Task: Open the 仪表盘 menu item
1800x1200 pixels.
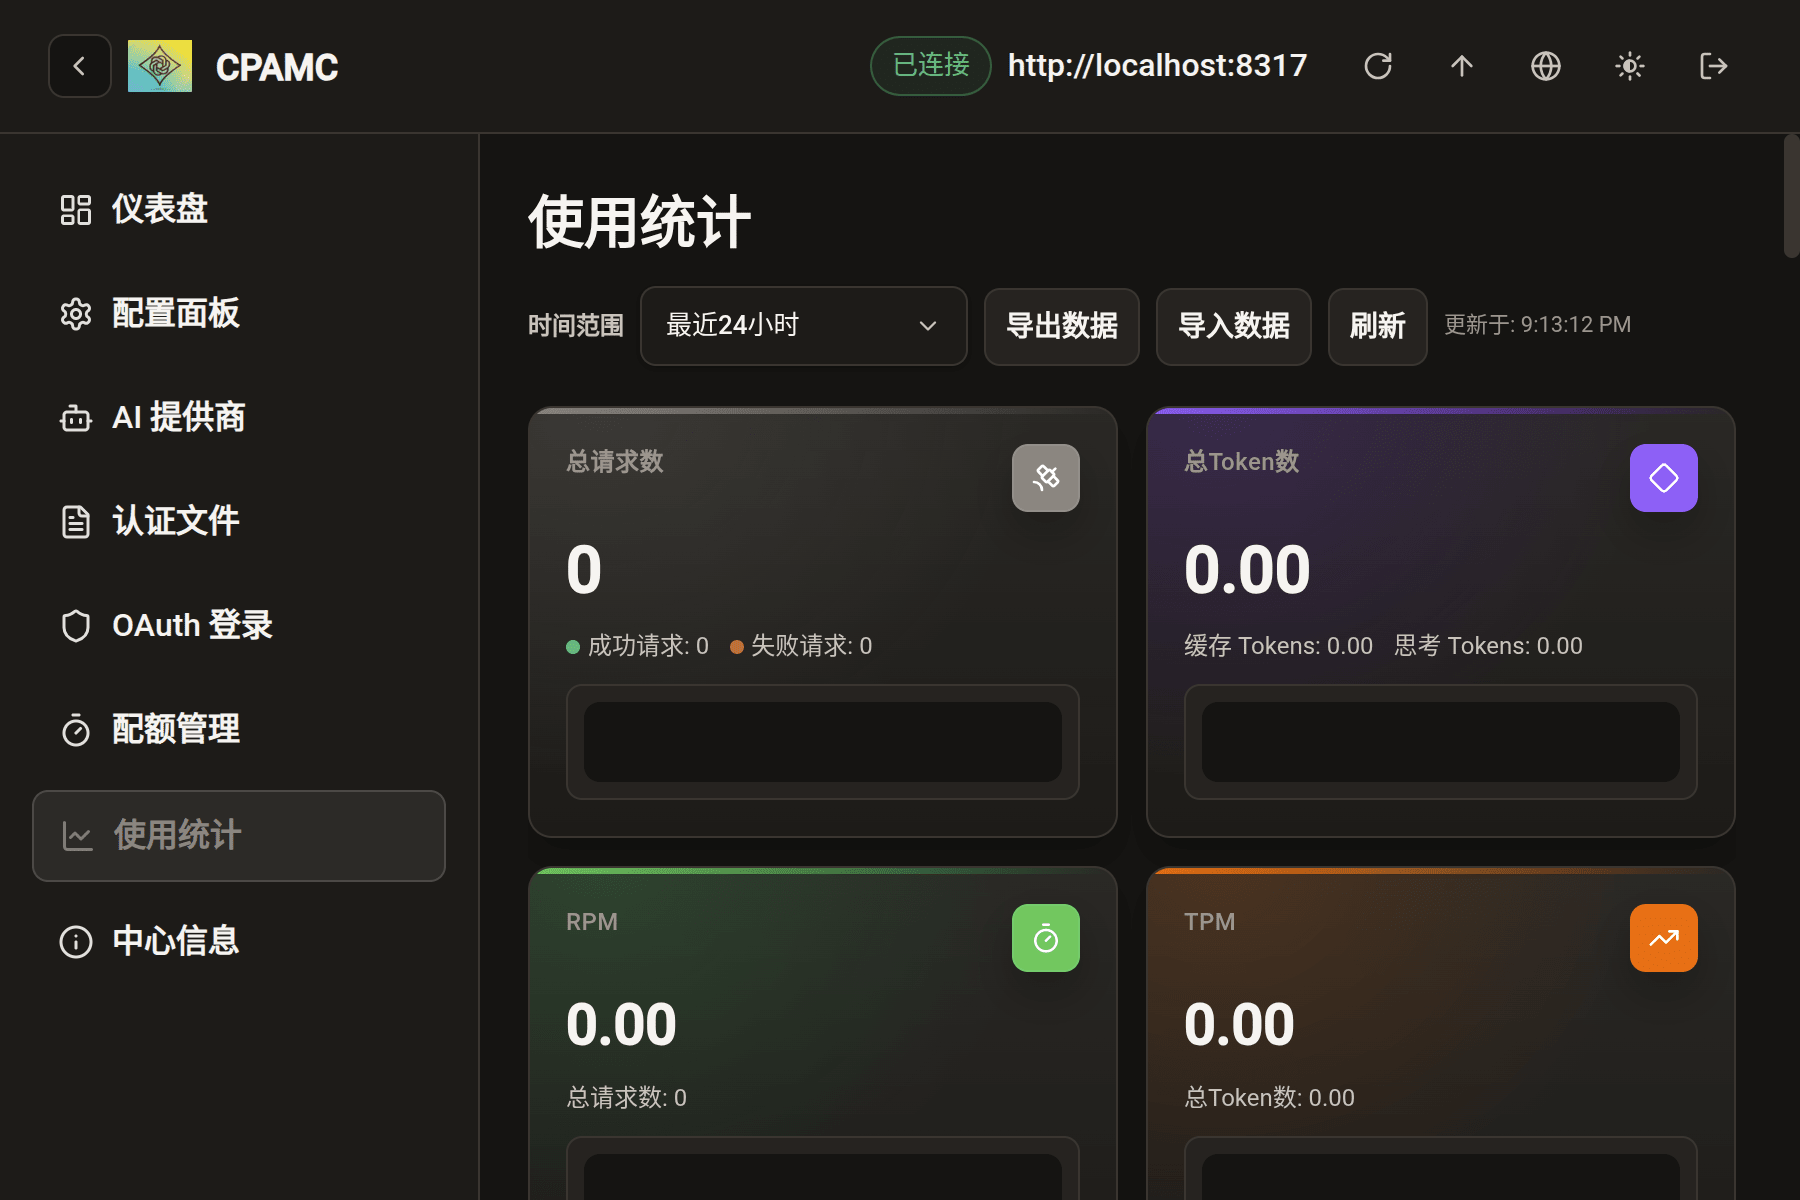Action: point(239,209)
